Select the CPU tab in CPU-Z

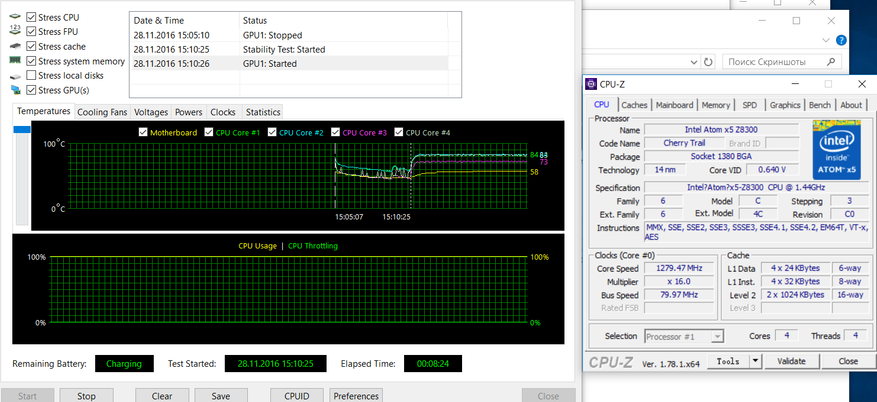pyautogui.click(x=602, y=105)
